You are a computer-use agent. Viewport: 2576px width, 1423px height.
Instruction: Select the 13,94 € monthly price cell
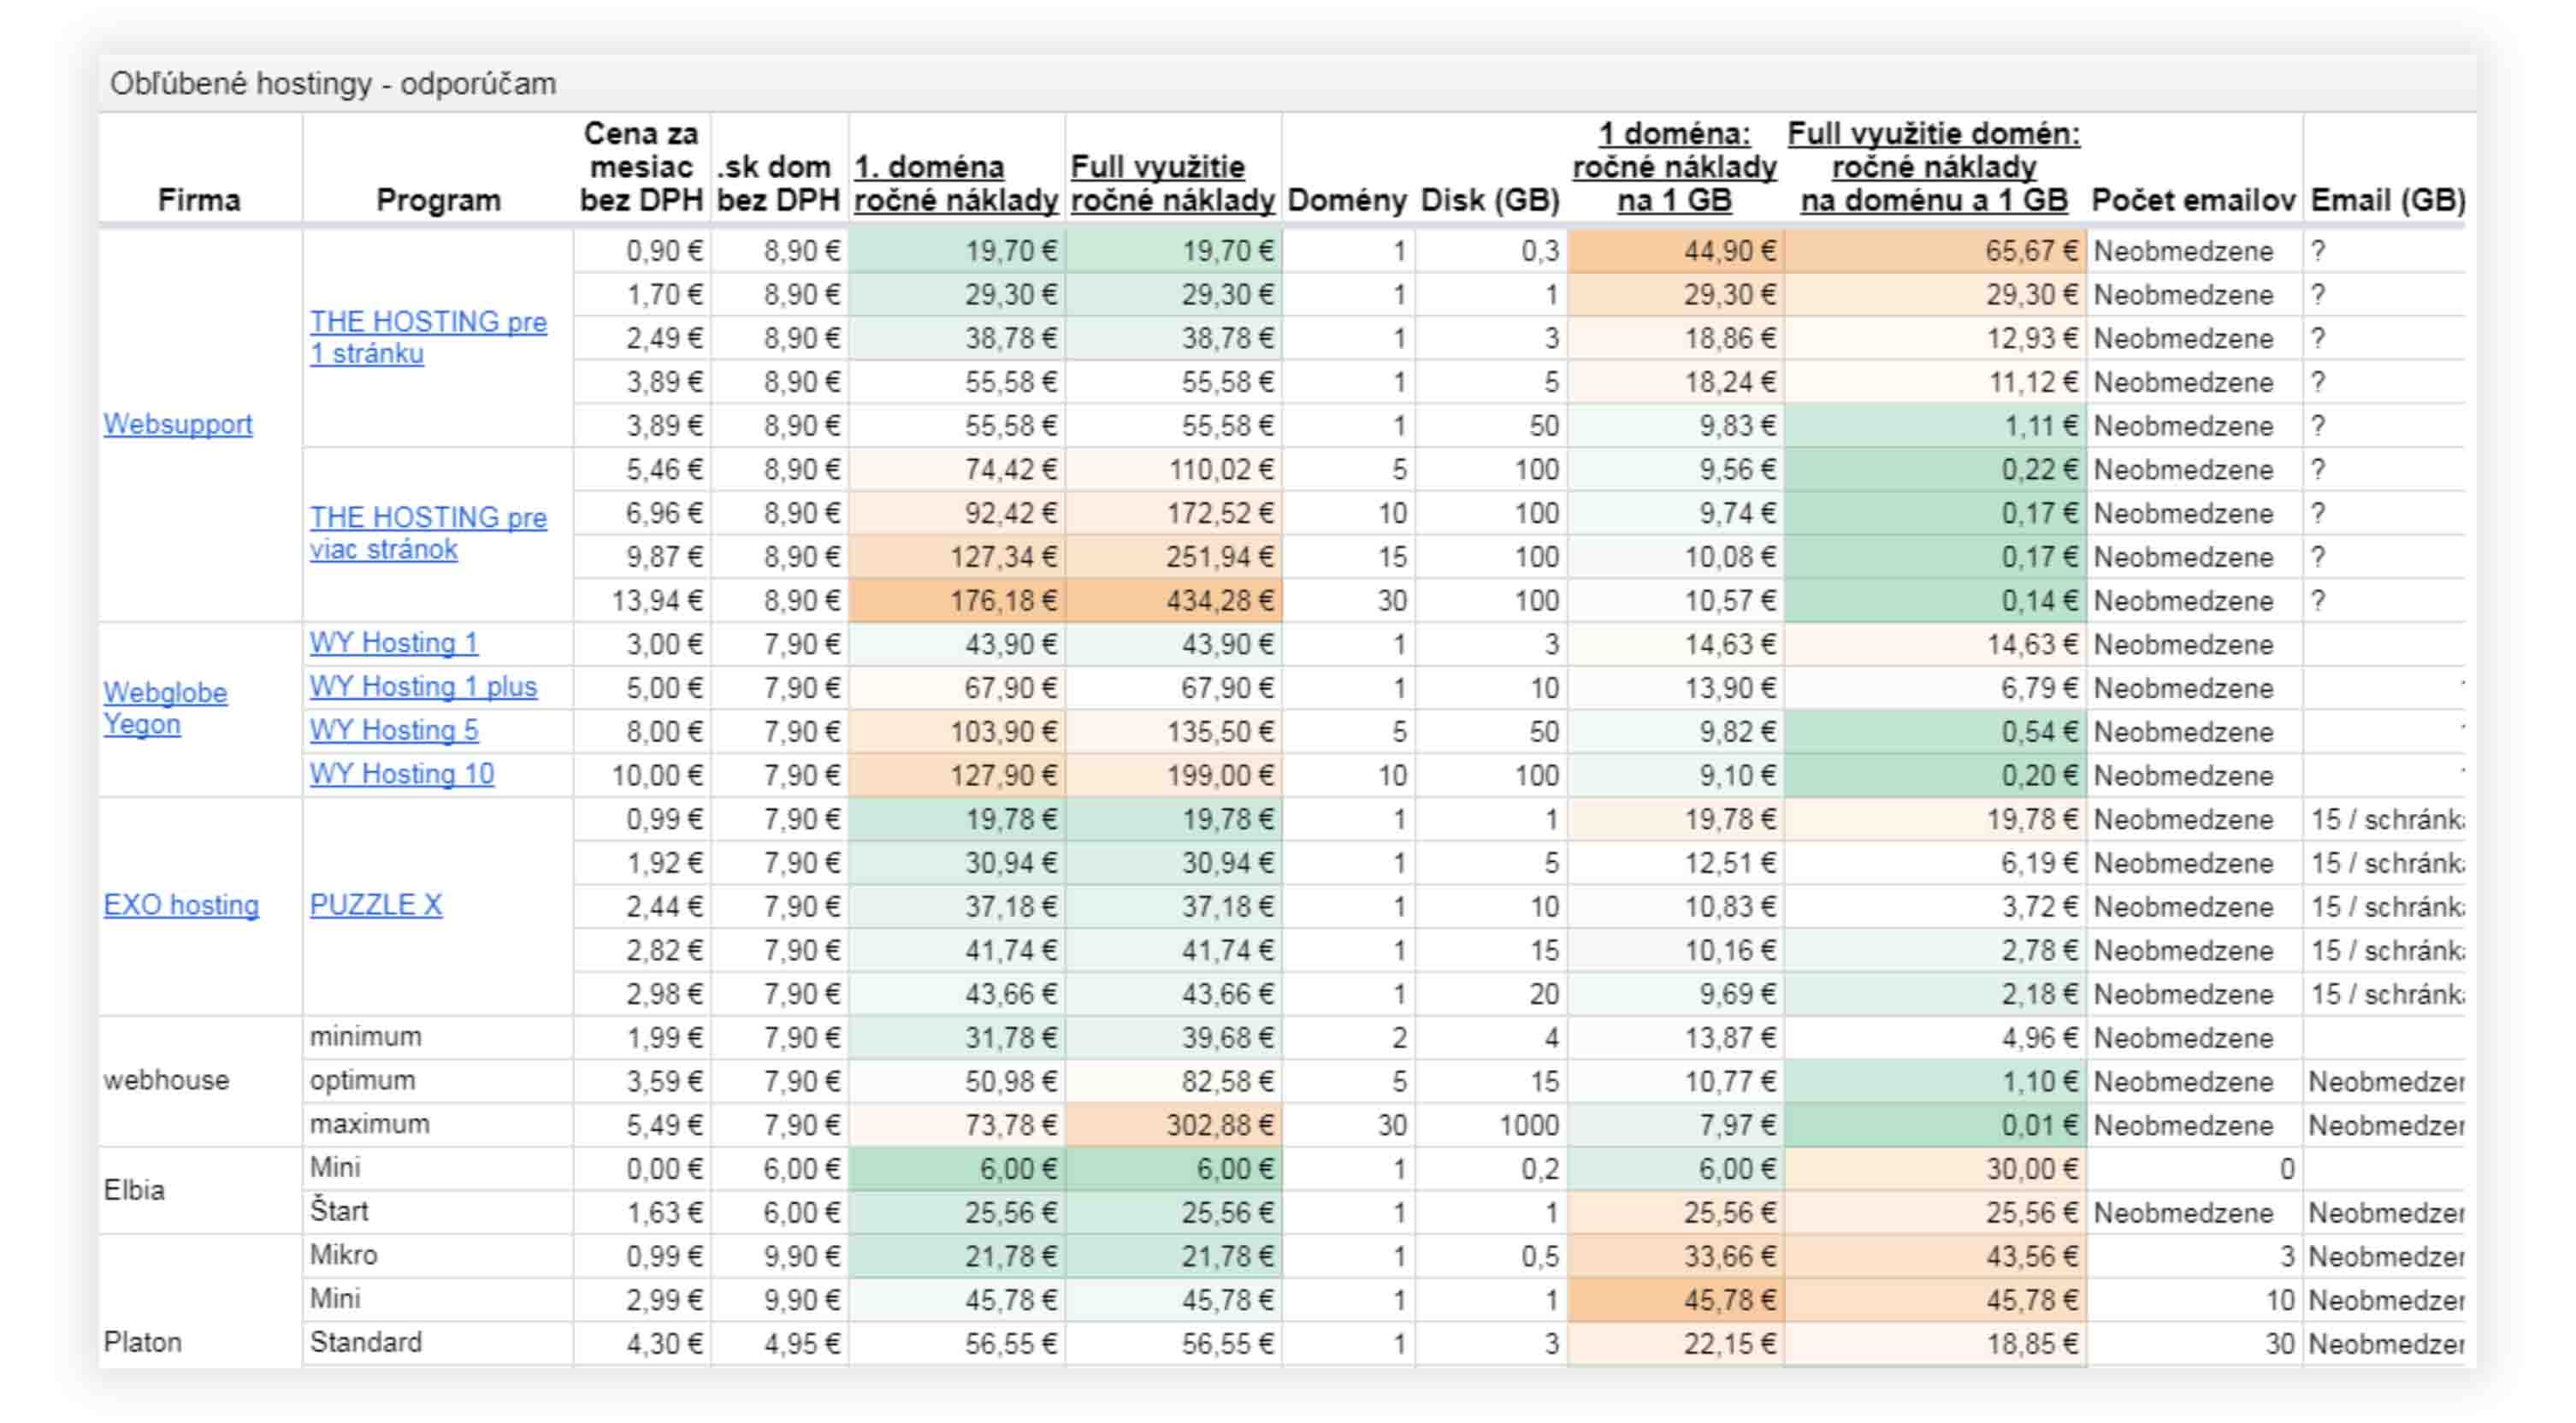click(x=641, y=601)
